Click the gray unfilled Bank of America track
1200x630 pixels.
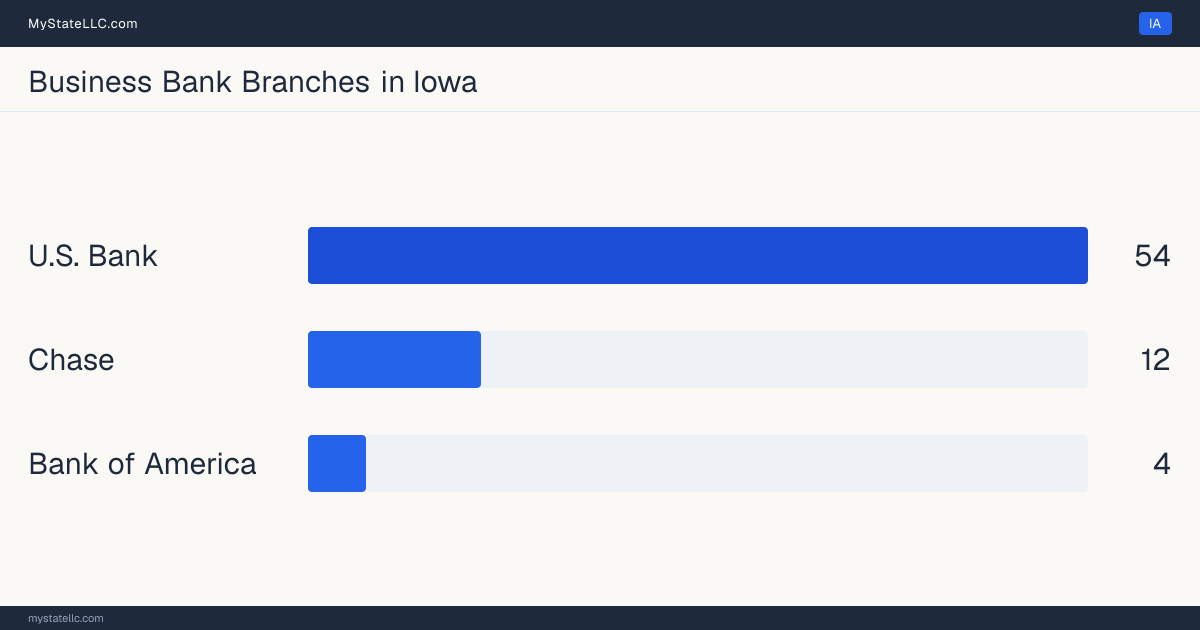click(727, 464)
